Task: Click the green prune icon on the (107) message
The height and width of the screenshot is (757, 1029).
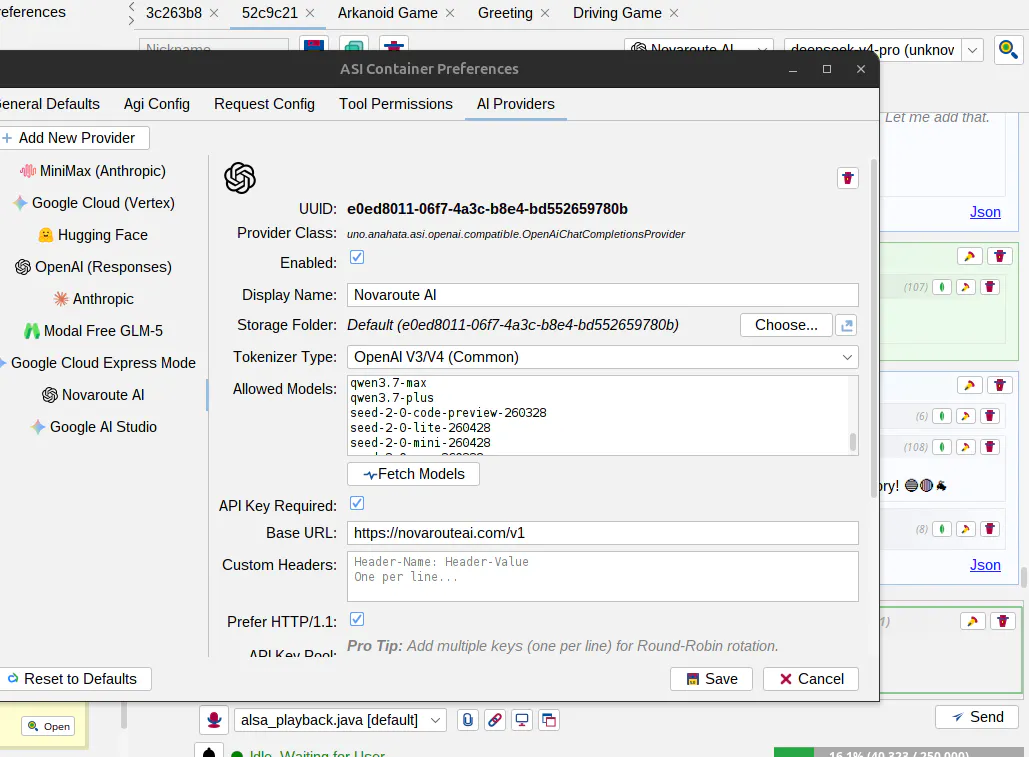Action: 942,287
